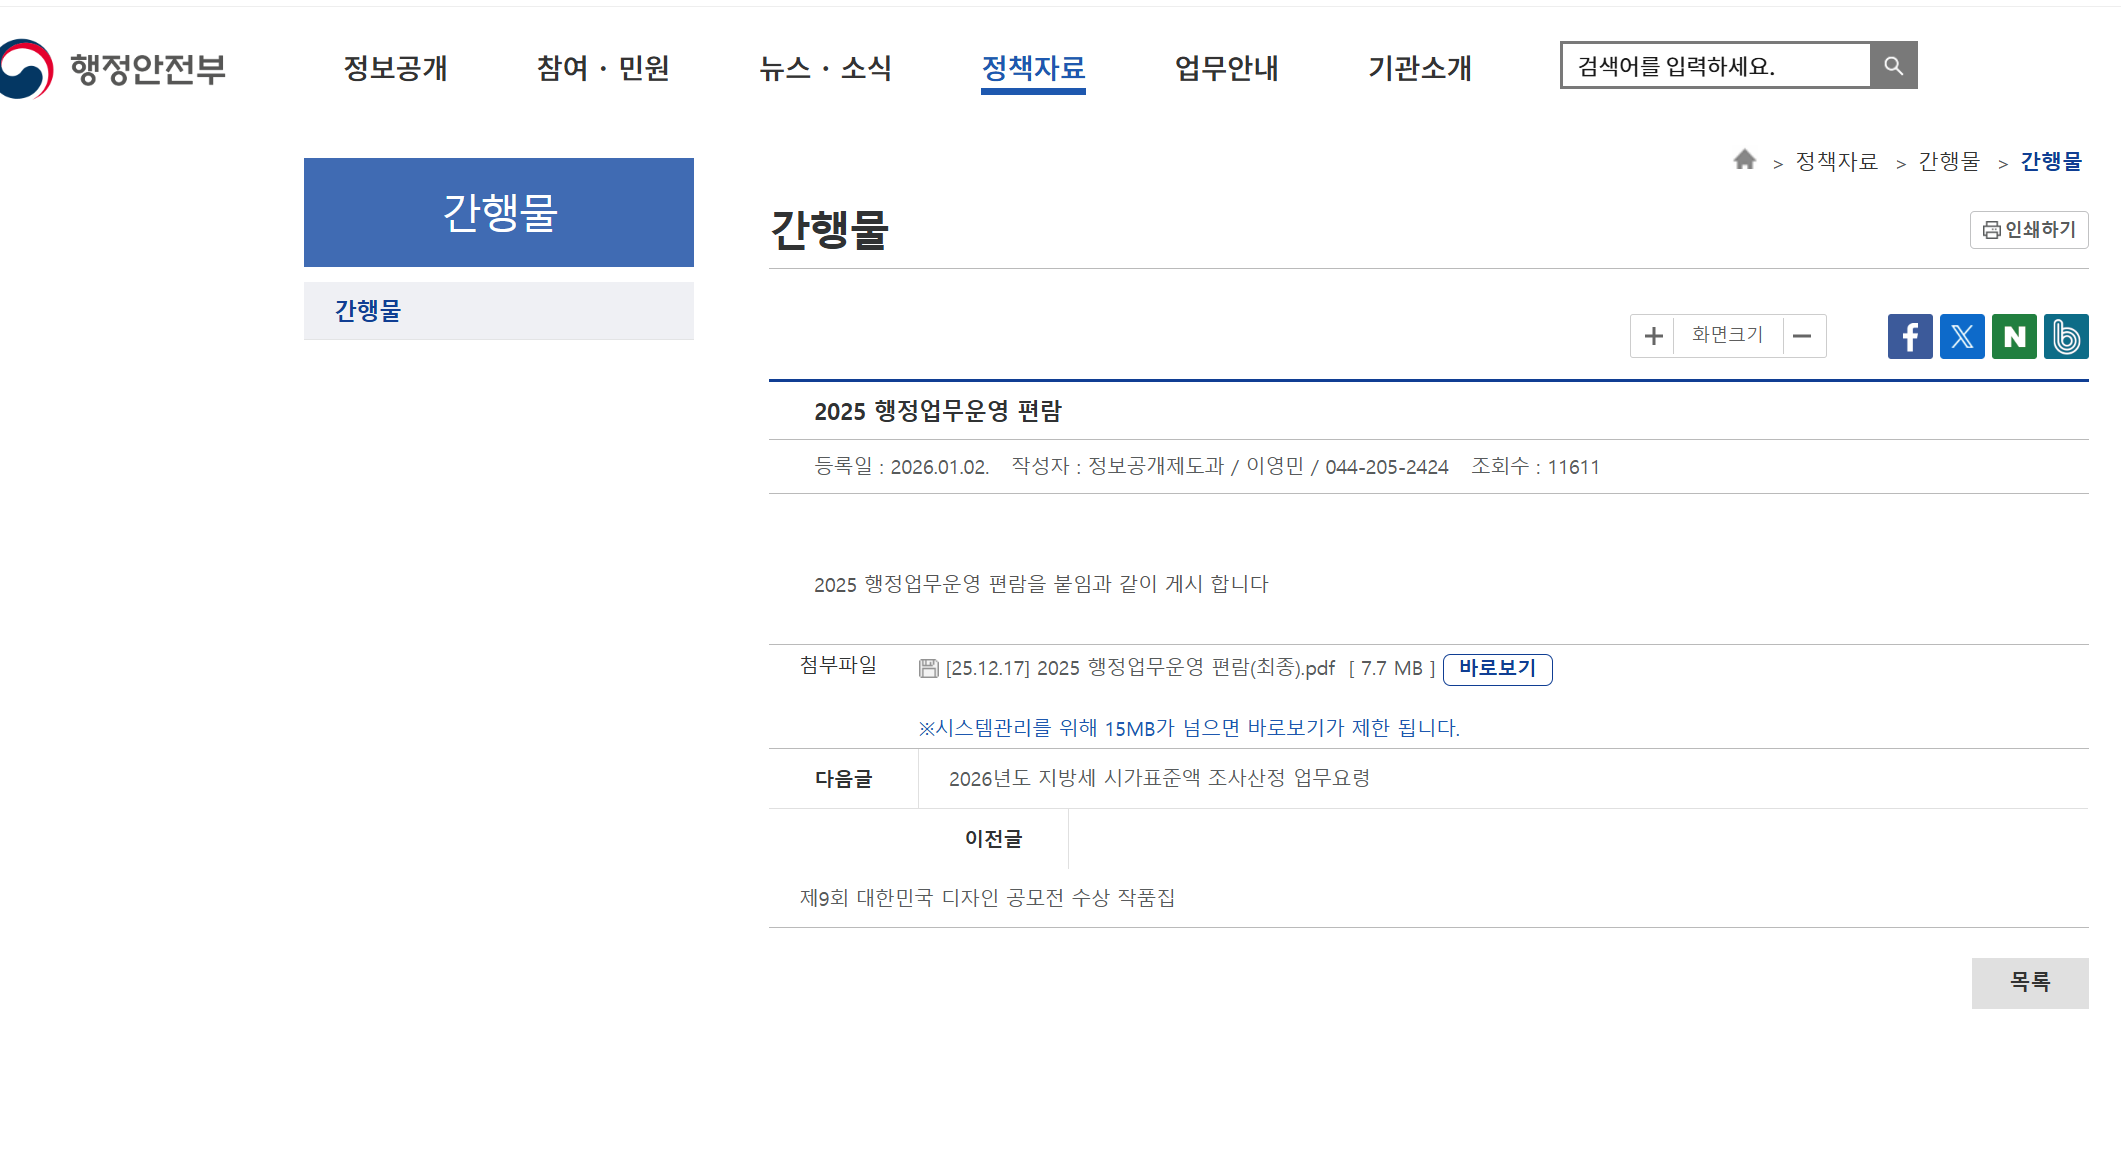2121x1162 pixels.
Task: Open the previous post about 디자인 공모전
Action: coord(988,898)
